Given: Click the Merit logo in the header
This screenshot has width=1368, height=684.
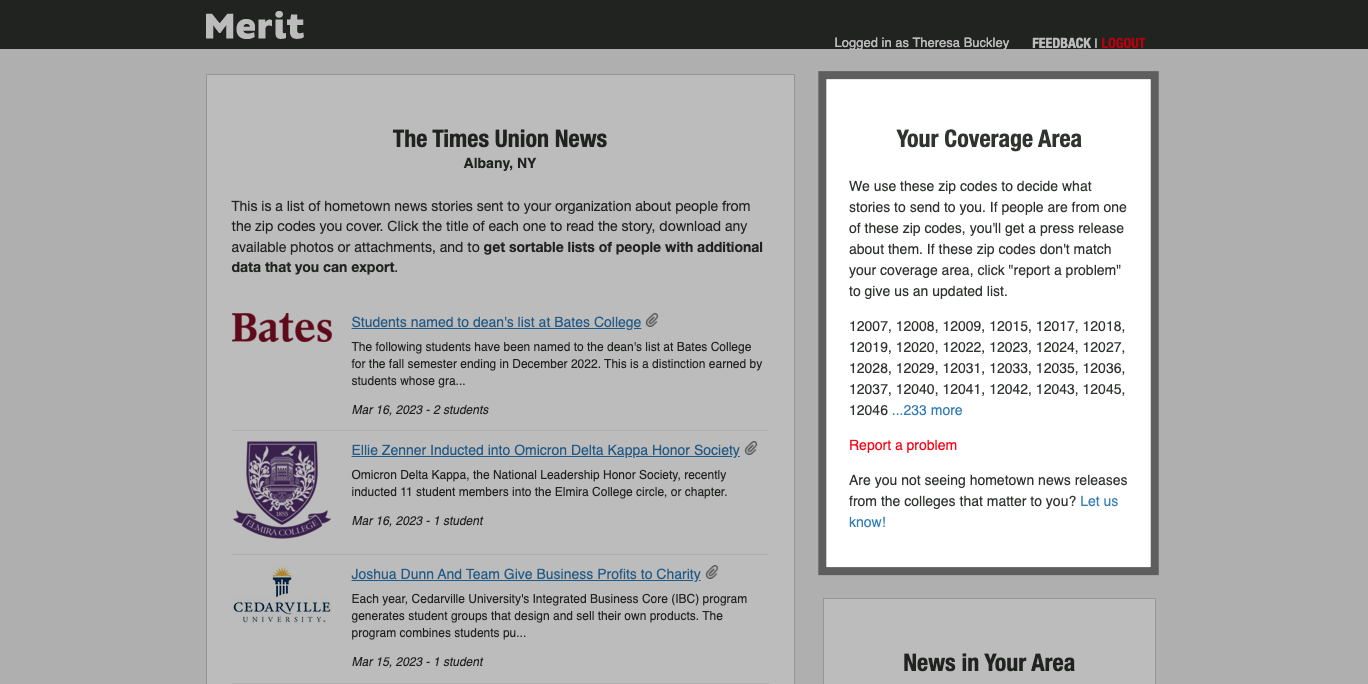Looking at the screenshot, I should click(x=254, y=24).
